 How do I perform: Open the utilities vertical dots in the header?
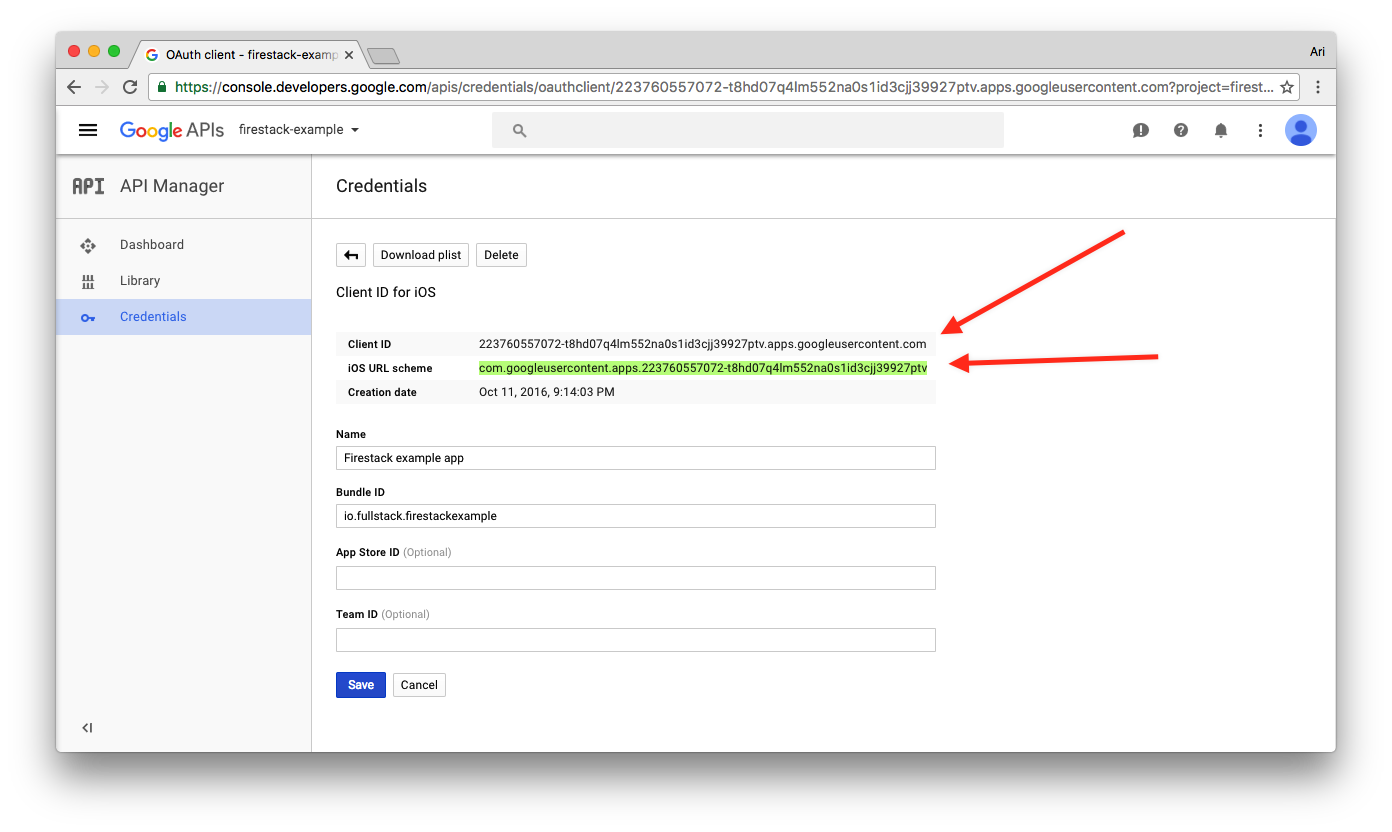pos(1261,130)
